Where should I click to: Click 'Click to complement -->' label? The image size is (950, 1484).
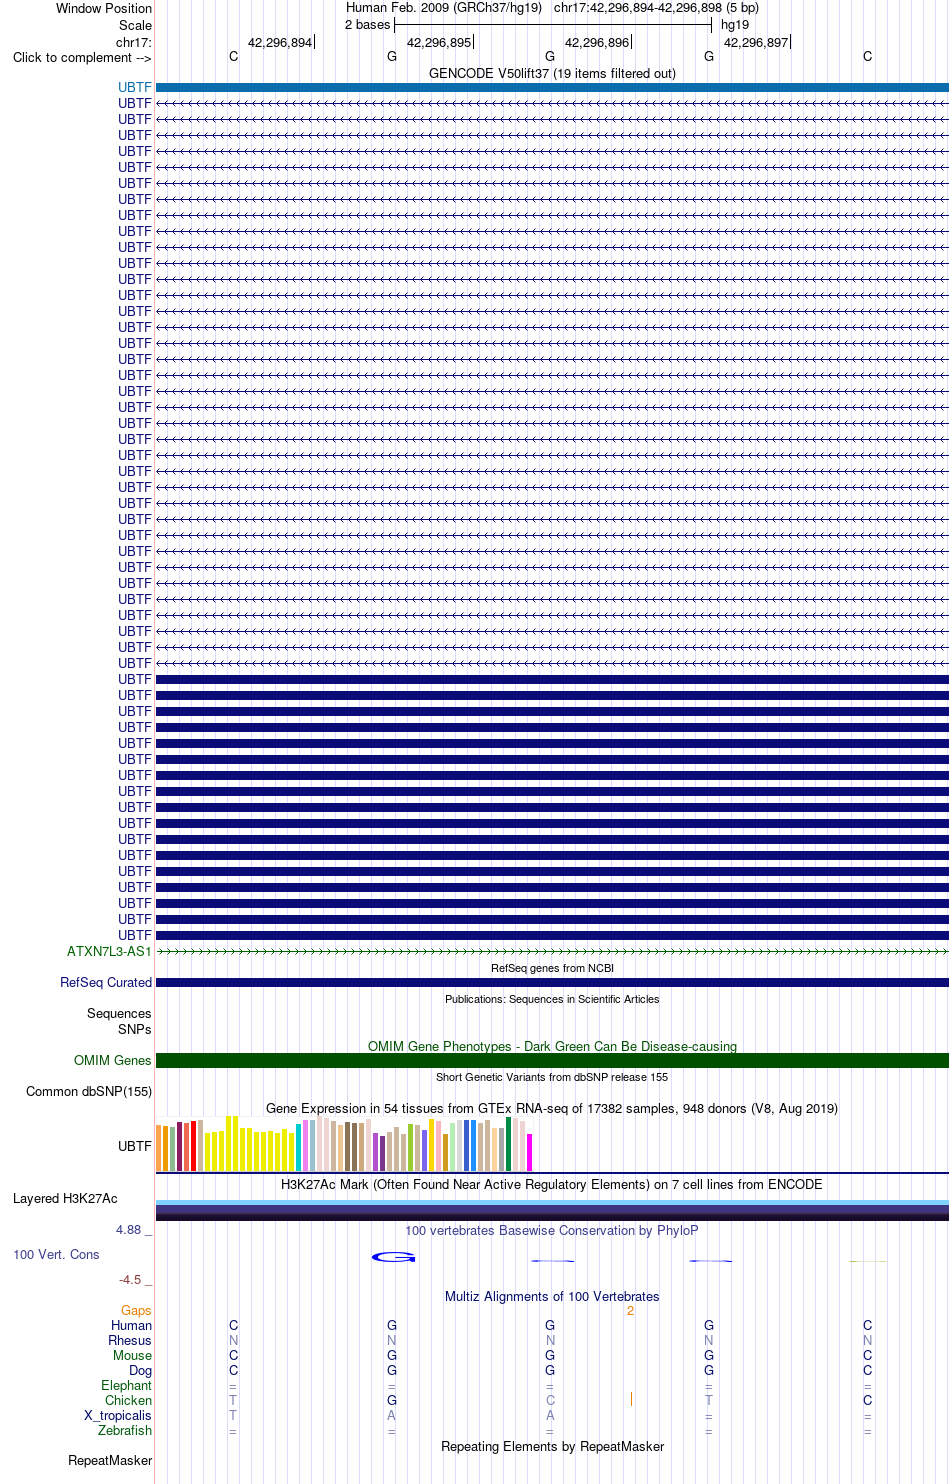[82, 57]
